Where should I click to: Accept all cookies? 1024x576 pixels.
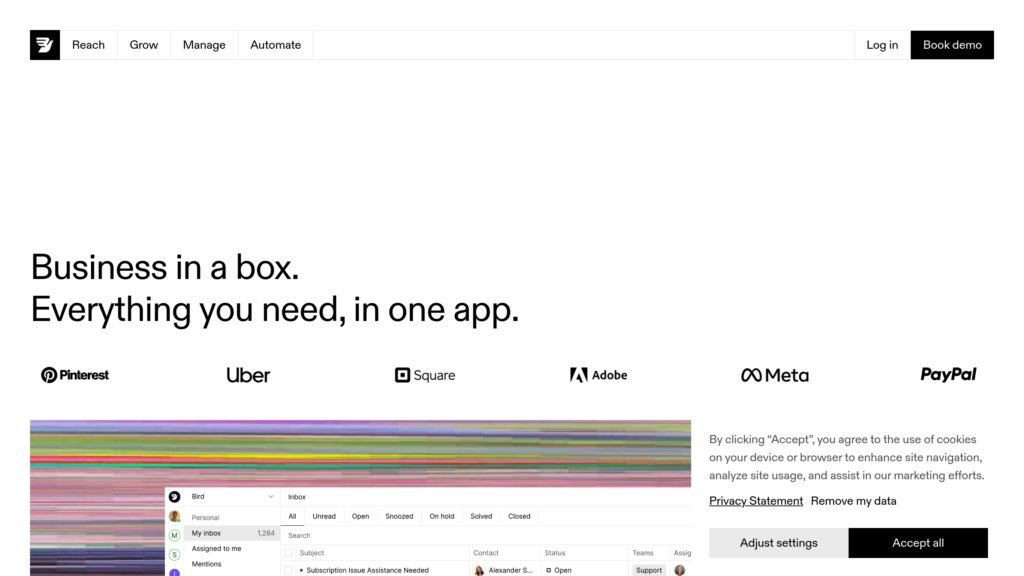click(x=917, y=543)
